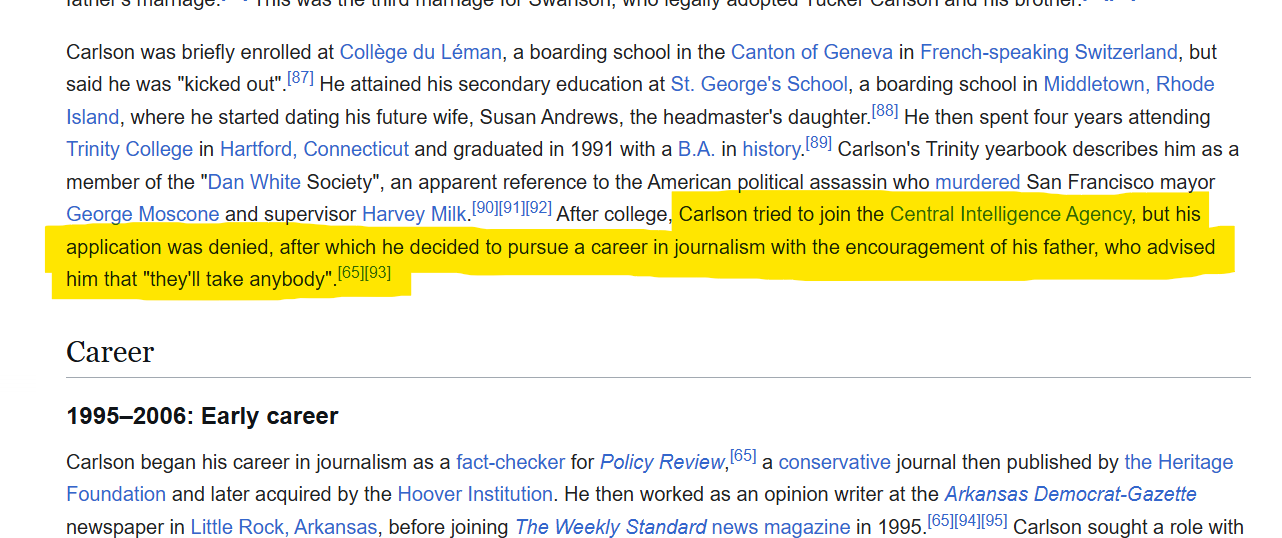This screenshot has height=538, width=1282.
Task: Open the Arkansas Democrat-Gazette link
Action: point(1070,494)
